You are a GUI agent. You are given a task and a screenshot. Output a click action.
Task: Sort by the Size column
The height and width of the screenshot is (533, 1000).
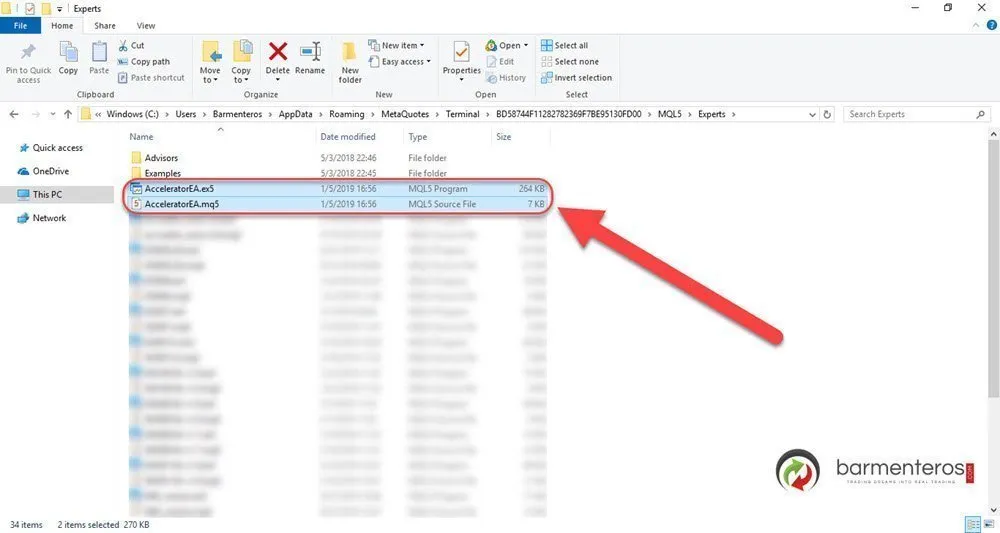[504, 136]
